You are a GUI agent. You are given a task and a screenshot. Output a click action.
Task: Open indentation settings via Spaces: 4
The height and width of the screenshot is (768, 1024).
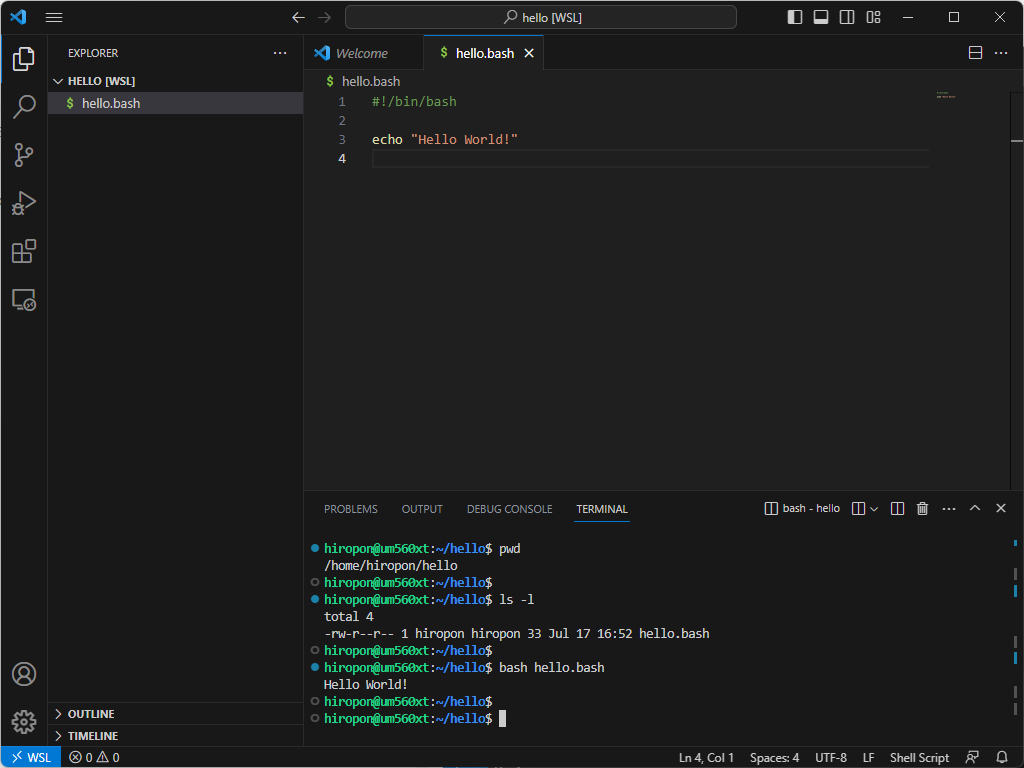click(774, 757)
